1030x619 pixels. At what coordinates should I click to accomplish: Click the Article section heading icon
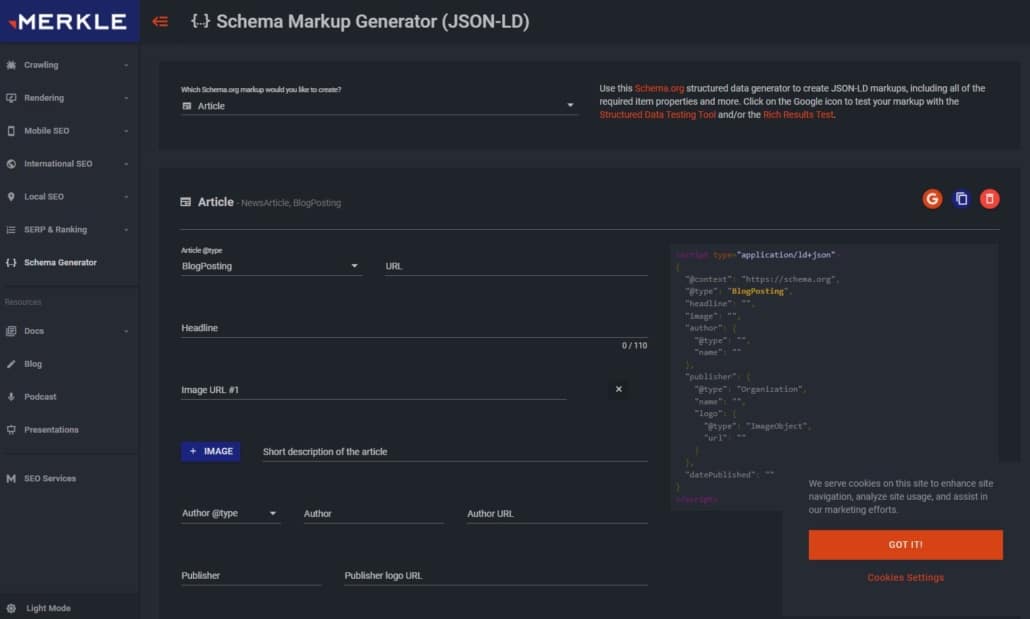[x=186, y=202]
